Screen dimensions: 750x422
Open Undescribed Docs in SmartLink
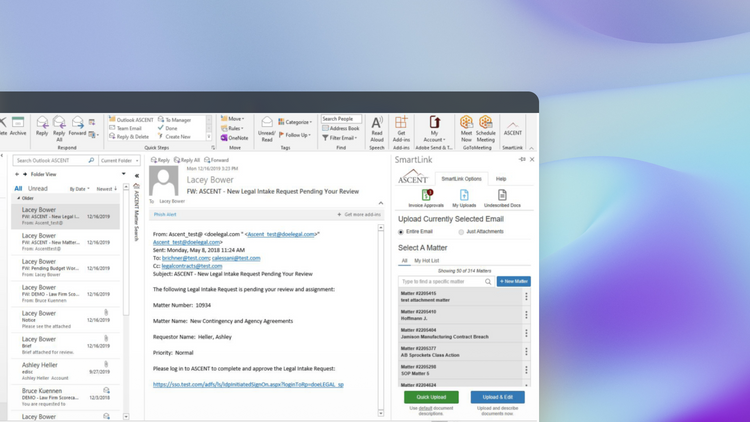(x=502, y=198)
